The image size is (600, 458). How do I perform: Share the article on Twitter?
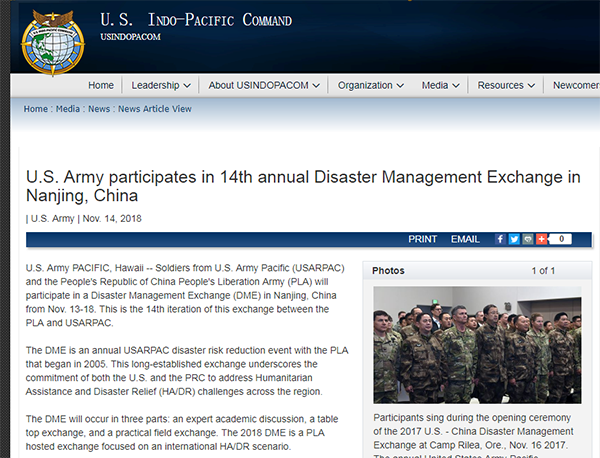click(514, 239)
